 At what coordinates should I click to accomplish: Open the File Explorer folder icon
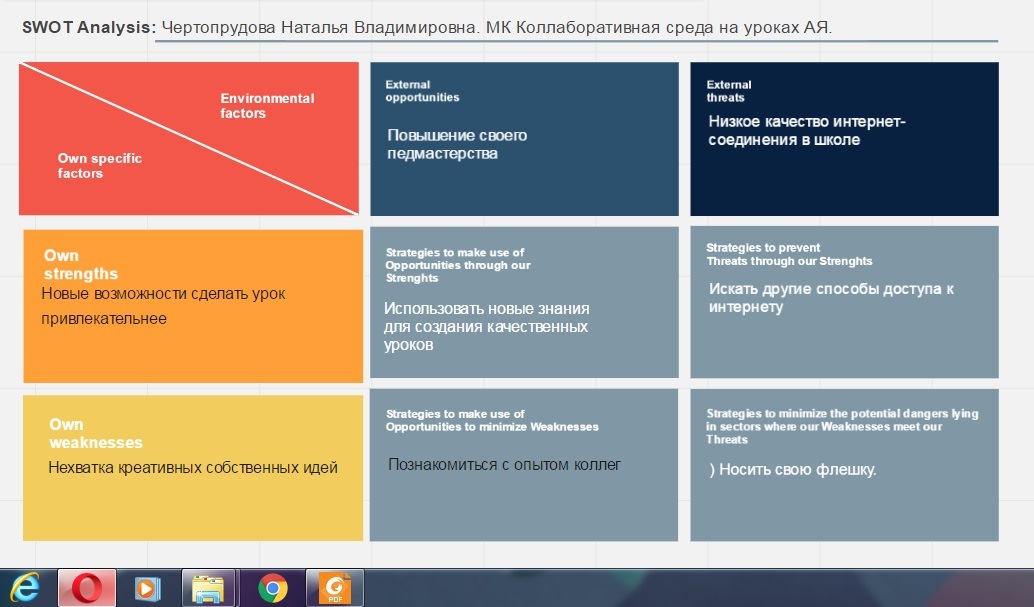coord(208,589)
